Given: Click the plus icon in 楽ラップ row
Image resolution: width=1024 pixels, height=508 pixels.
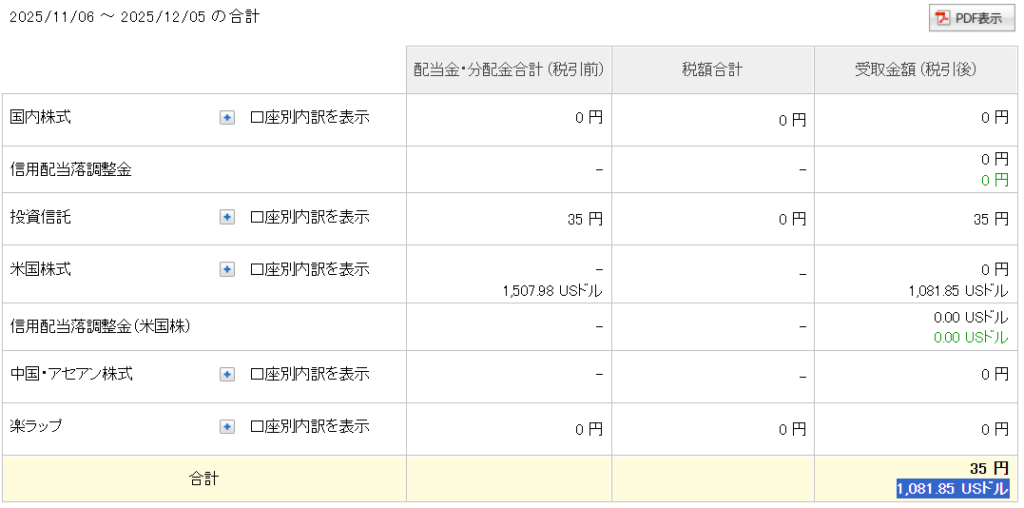Looking at the screenshot, I should point(227,427).
